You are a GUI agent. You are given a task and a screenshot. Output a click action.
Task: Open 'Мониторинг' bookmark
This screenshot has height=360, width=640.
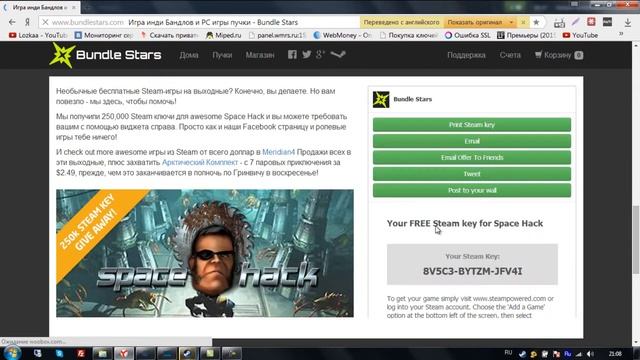point(104,35)
